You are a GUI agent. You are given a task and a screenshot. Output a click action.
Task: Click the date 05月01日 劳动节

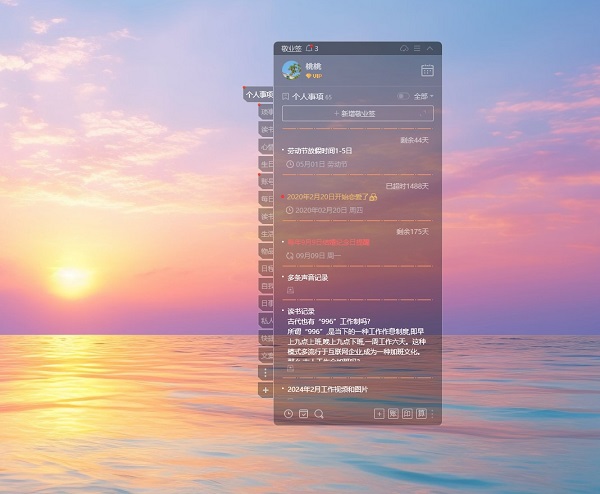click(321, 164)
